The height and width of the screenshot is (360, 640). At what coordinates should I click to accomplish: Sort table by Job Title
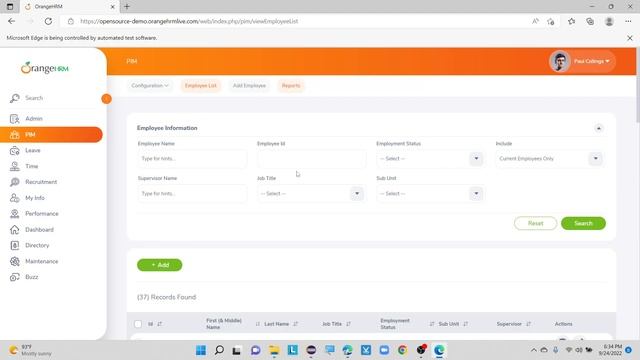(348, 324)
